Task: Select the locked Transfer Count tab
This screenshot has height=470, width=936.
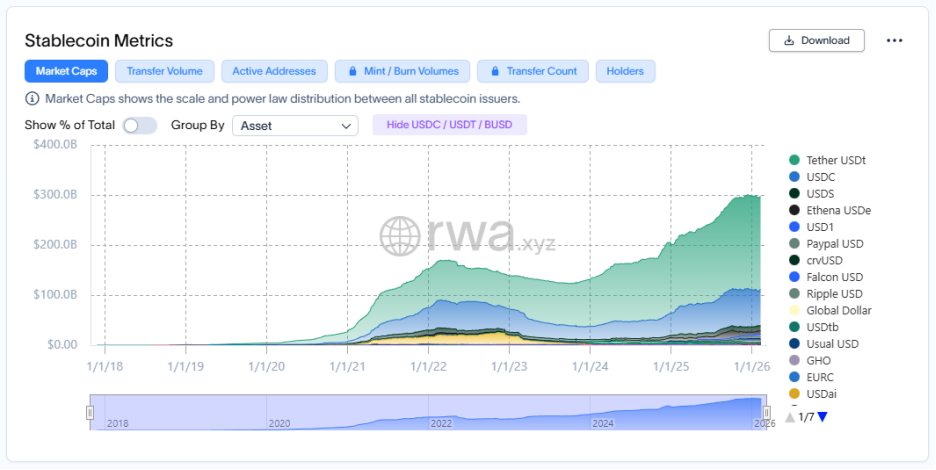Action: pos(532,71)
